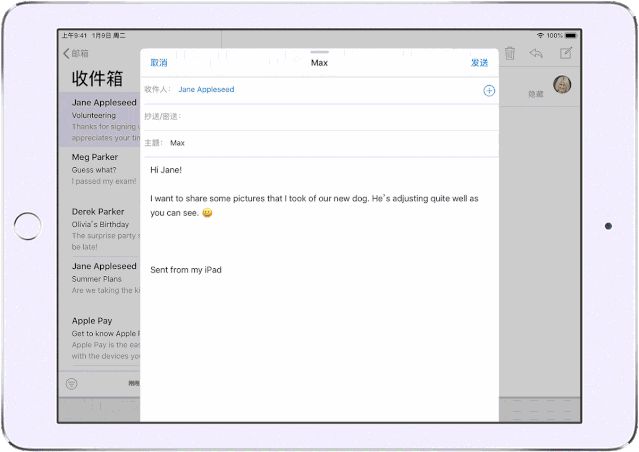
Task: Tap the Max title of the compose sheet
Action: (x=319, y=63)
